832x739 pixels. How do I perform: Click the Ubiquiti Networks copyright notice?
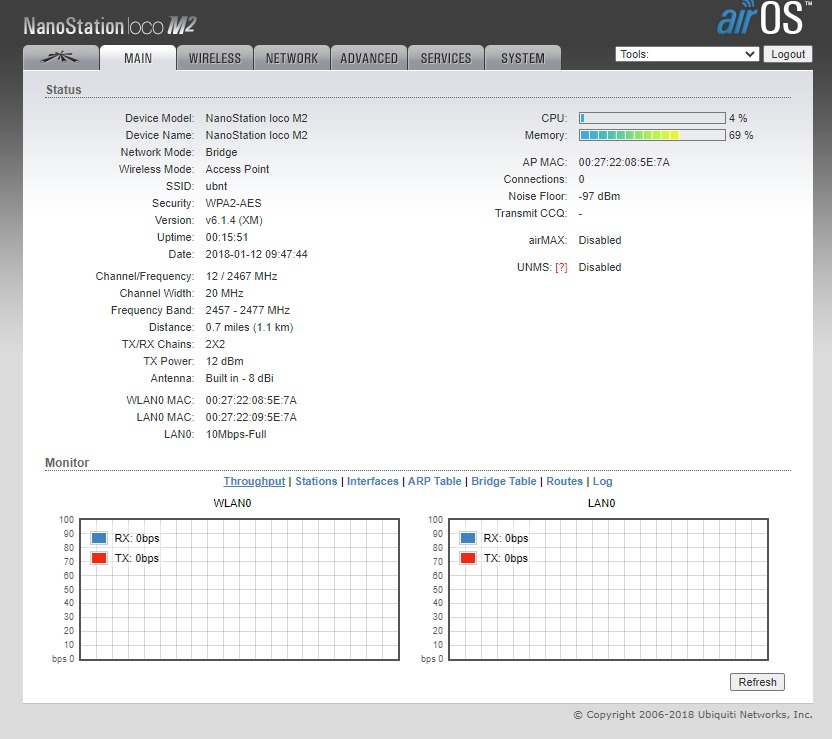(x=693, y=715)
